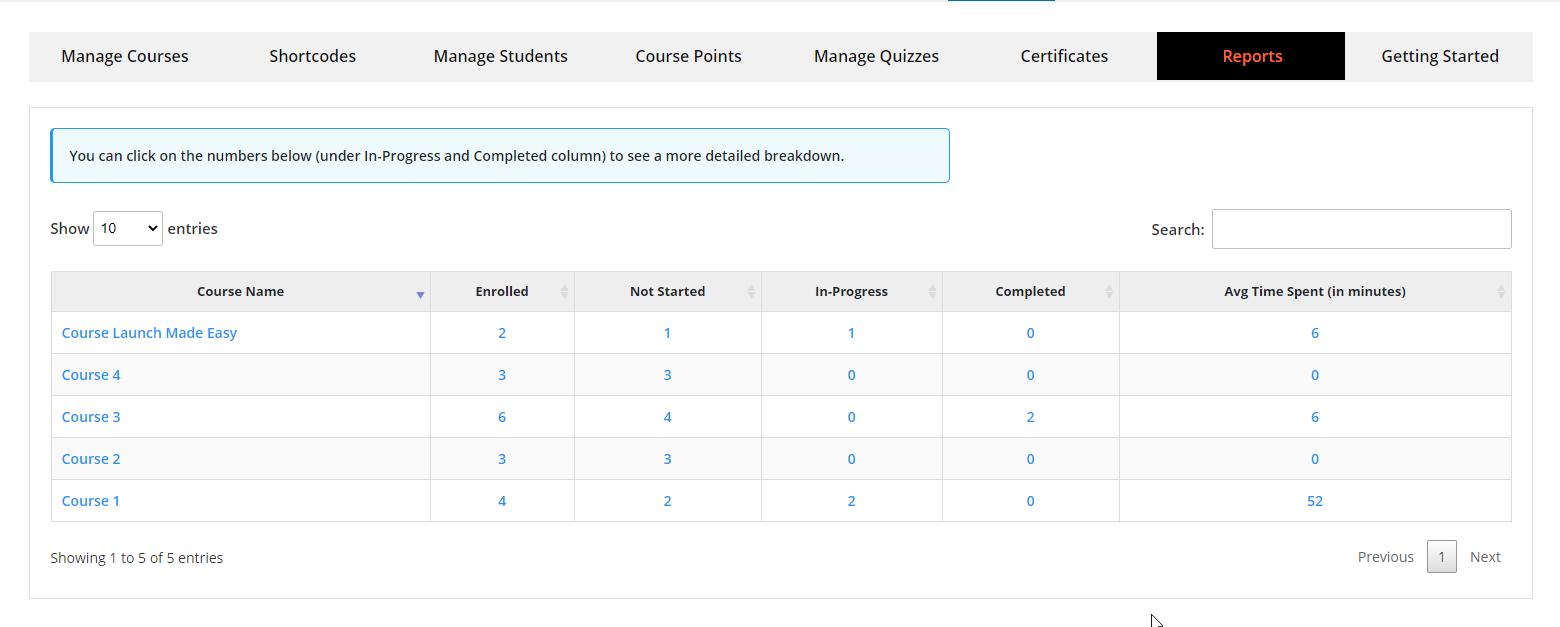Go to Certificates tab

tap(1064, 57)
